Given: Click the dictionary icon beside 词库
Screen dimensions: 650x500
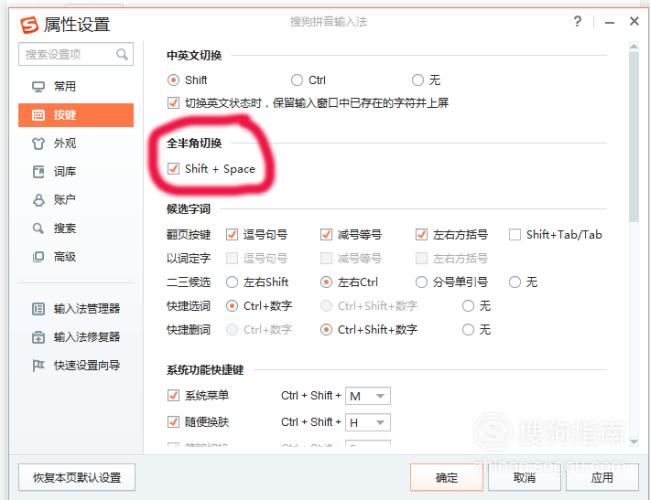Looking at the screenshot, I should pos(38,172).
